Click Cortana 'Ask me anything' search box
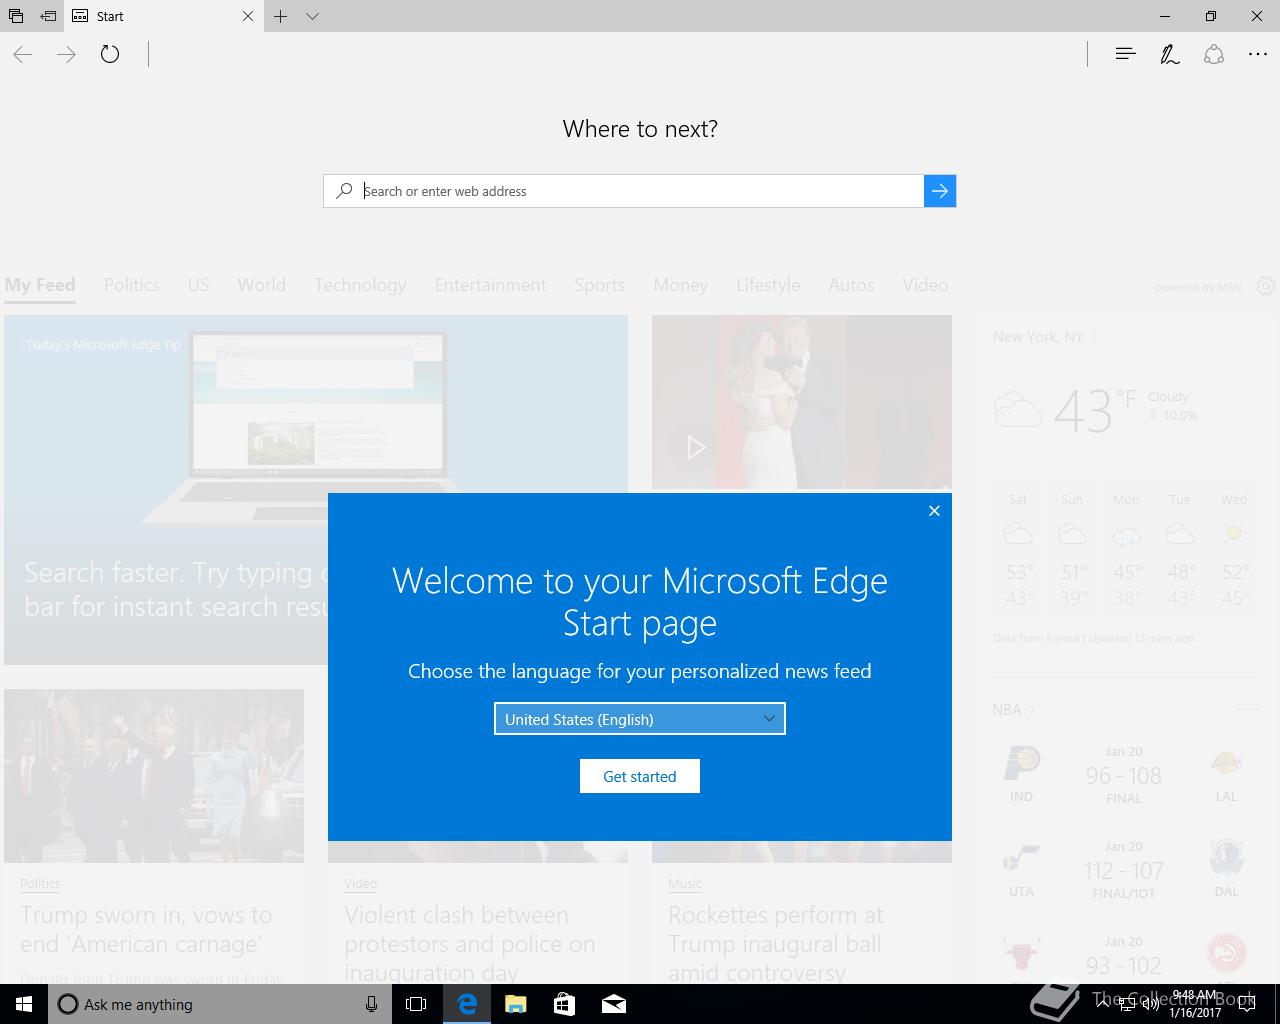This screenshot has width=1280, height=1024. (x=218, y=1004)
